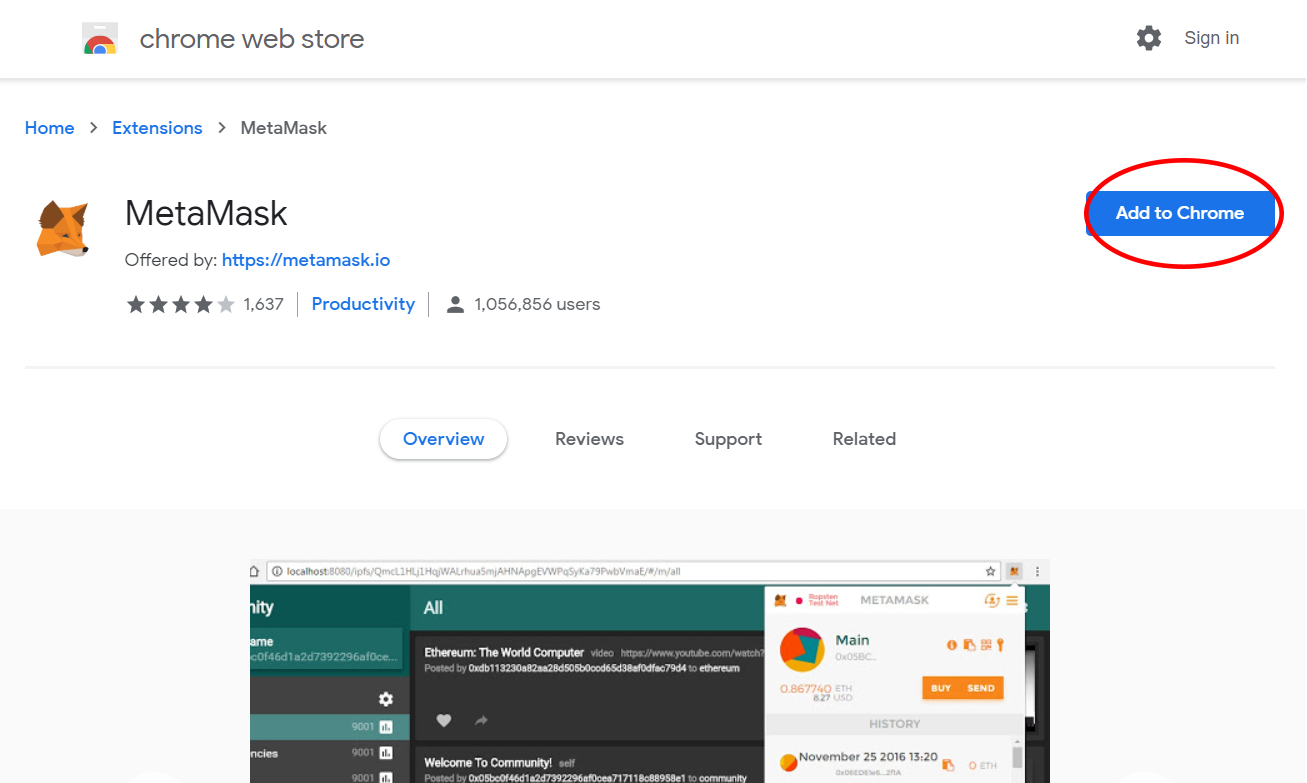Click the star rating for MetaMask
The height and width of the screenshot is (783, 1307).
[180, 304]
